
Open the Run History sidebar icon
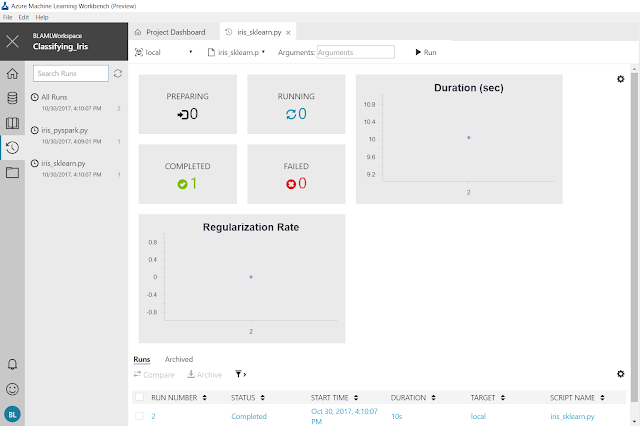pos(12,147)
